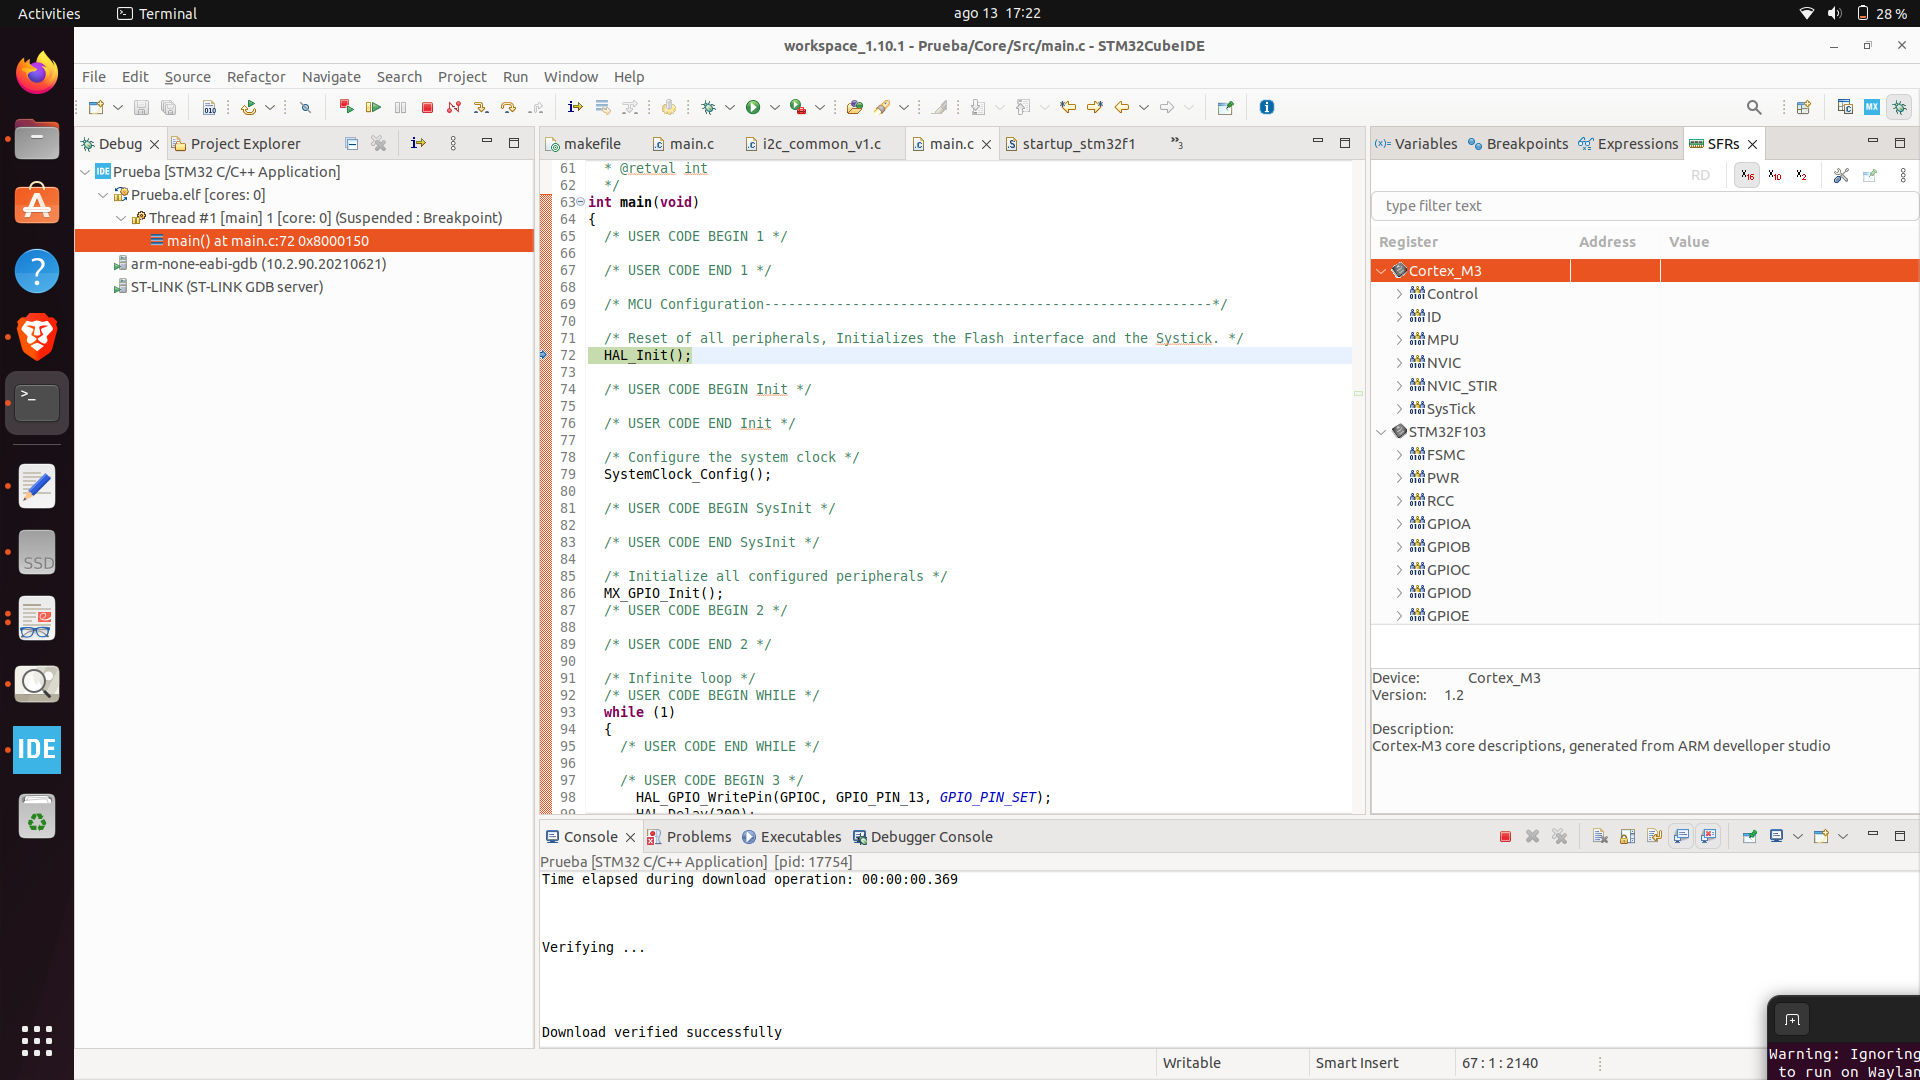1920x1080 pixels.
Task: Expand the GPIOC register group
Action: pos(1399,570)
